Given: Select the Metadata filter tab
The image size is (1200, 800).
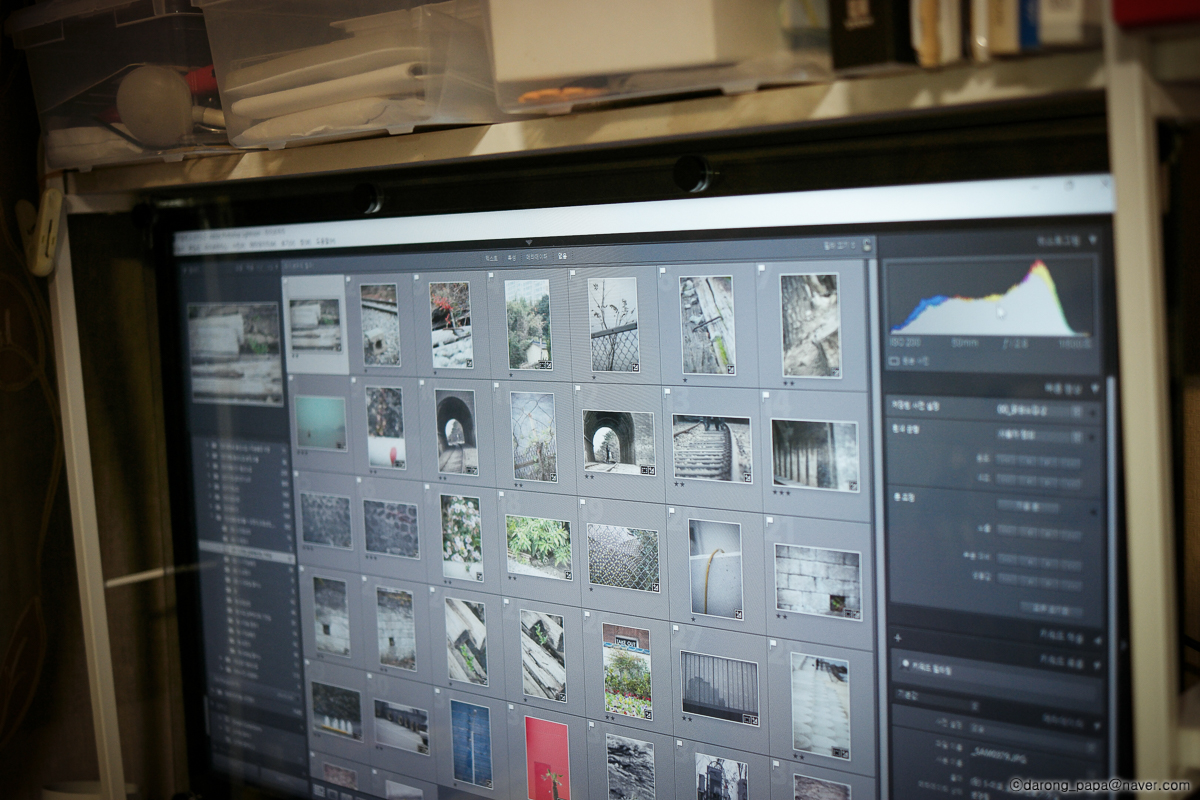Looking at the screenshot, I should [x=537, y=257].
